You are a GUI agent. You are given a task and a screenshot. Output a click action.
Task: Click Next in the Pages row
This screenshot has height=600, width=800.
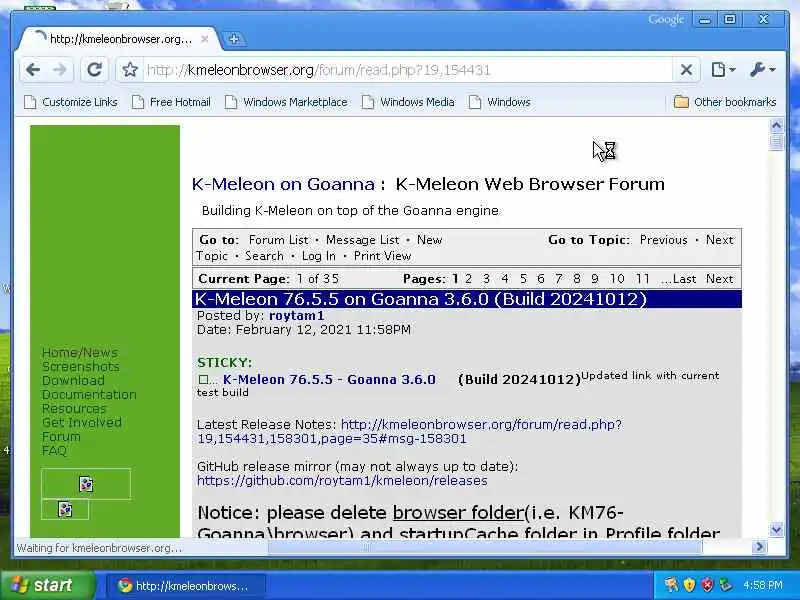pos(719,279)
